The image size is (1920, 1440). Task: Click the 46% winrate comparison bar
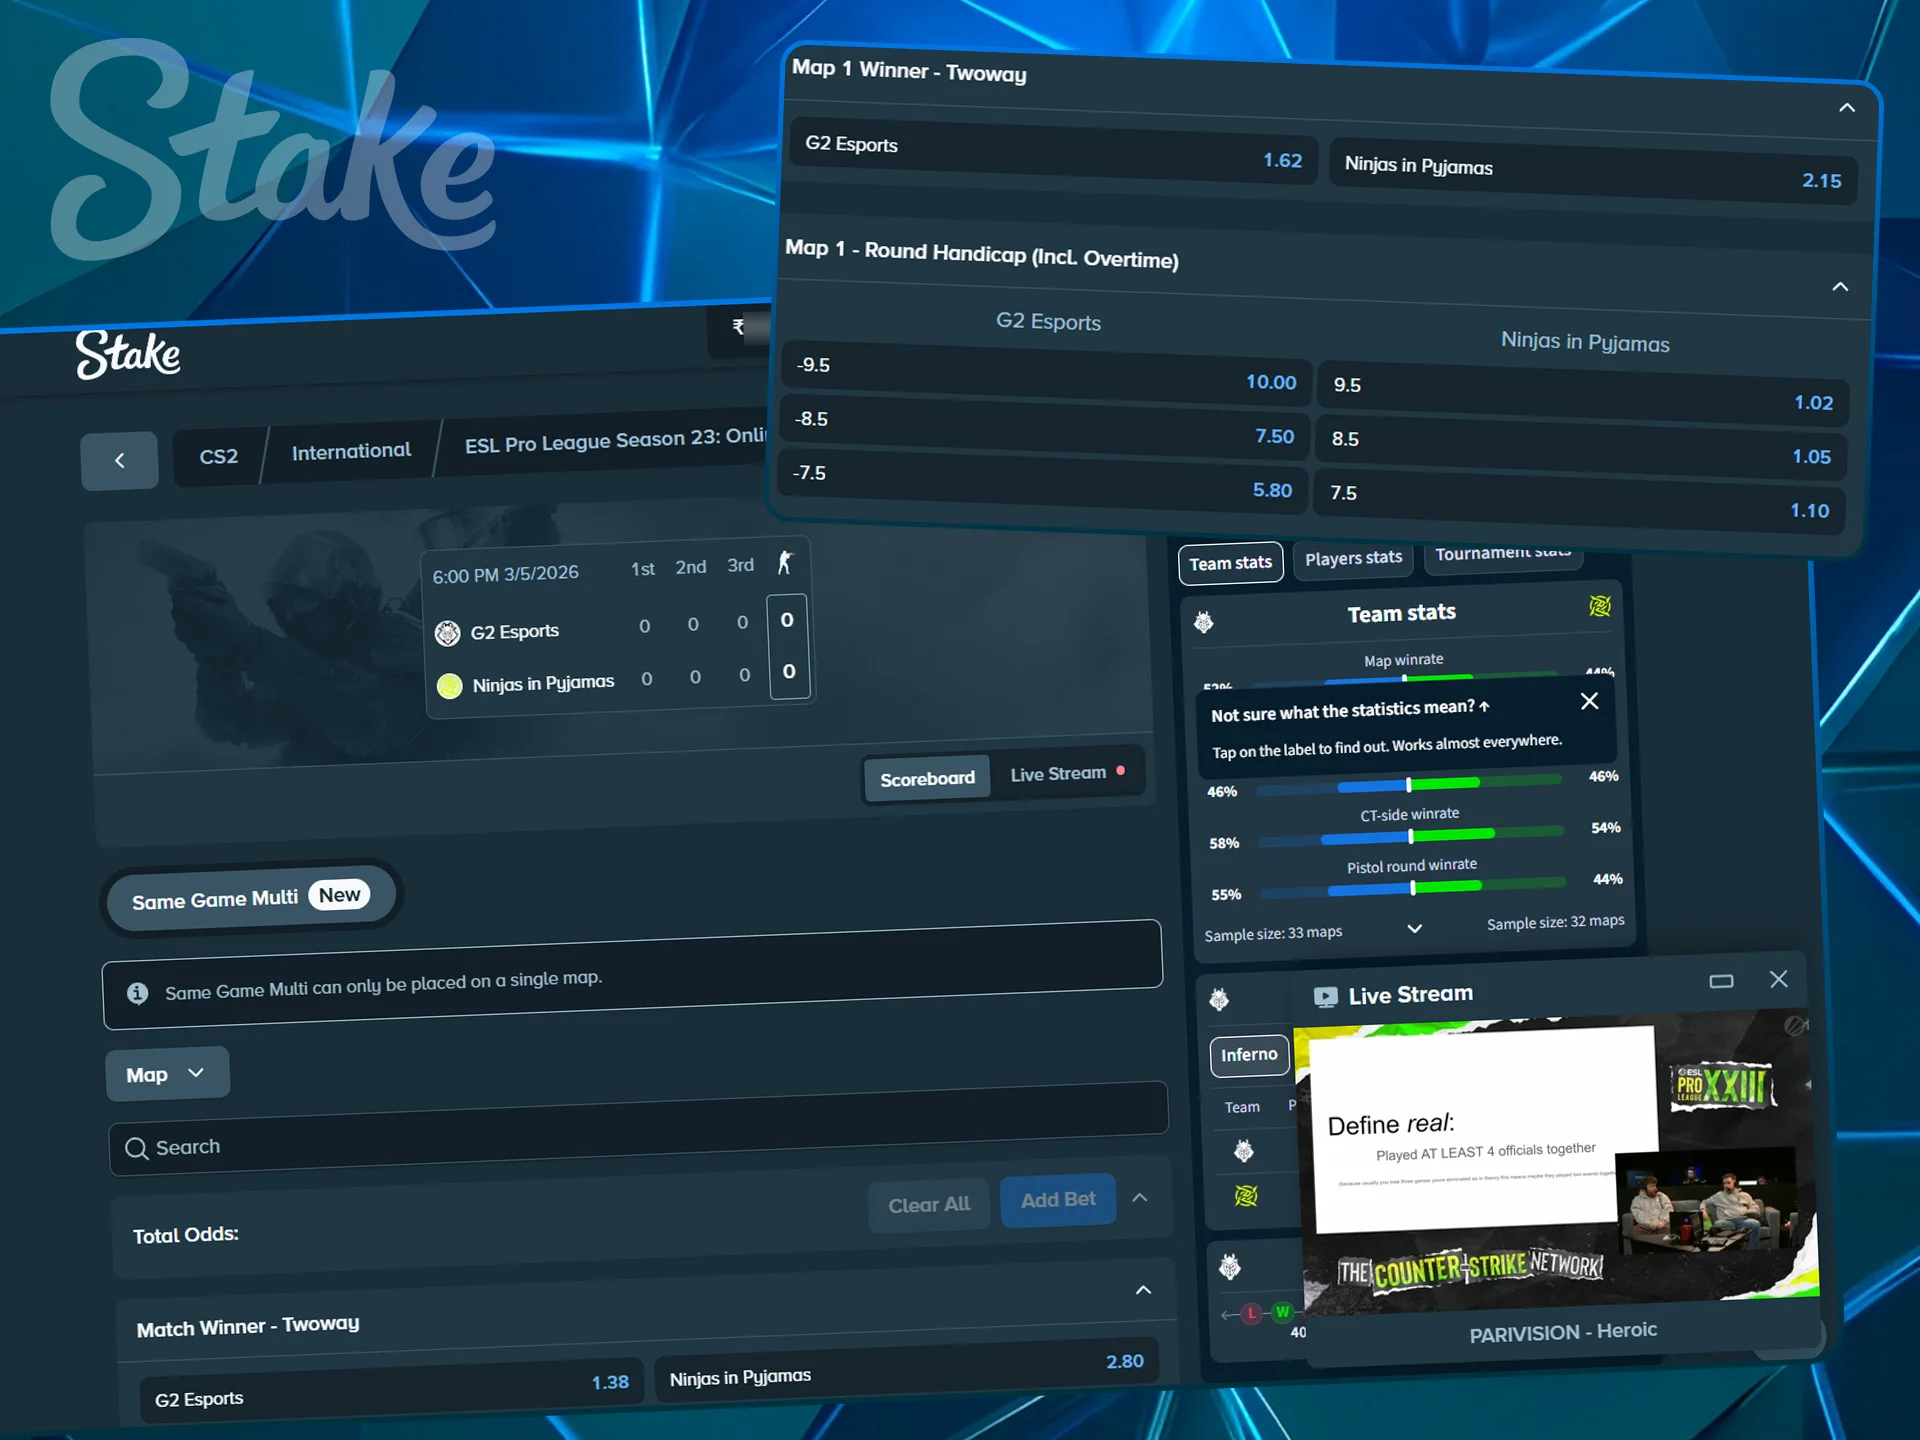(1409, 785)
